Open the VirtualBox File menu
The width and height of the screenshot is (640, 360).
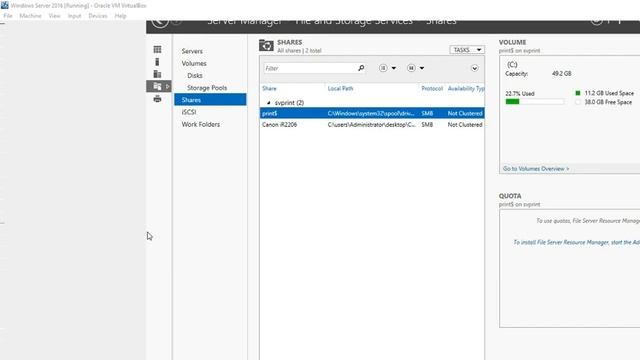coord(8,16)
